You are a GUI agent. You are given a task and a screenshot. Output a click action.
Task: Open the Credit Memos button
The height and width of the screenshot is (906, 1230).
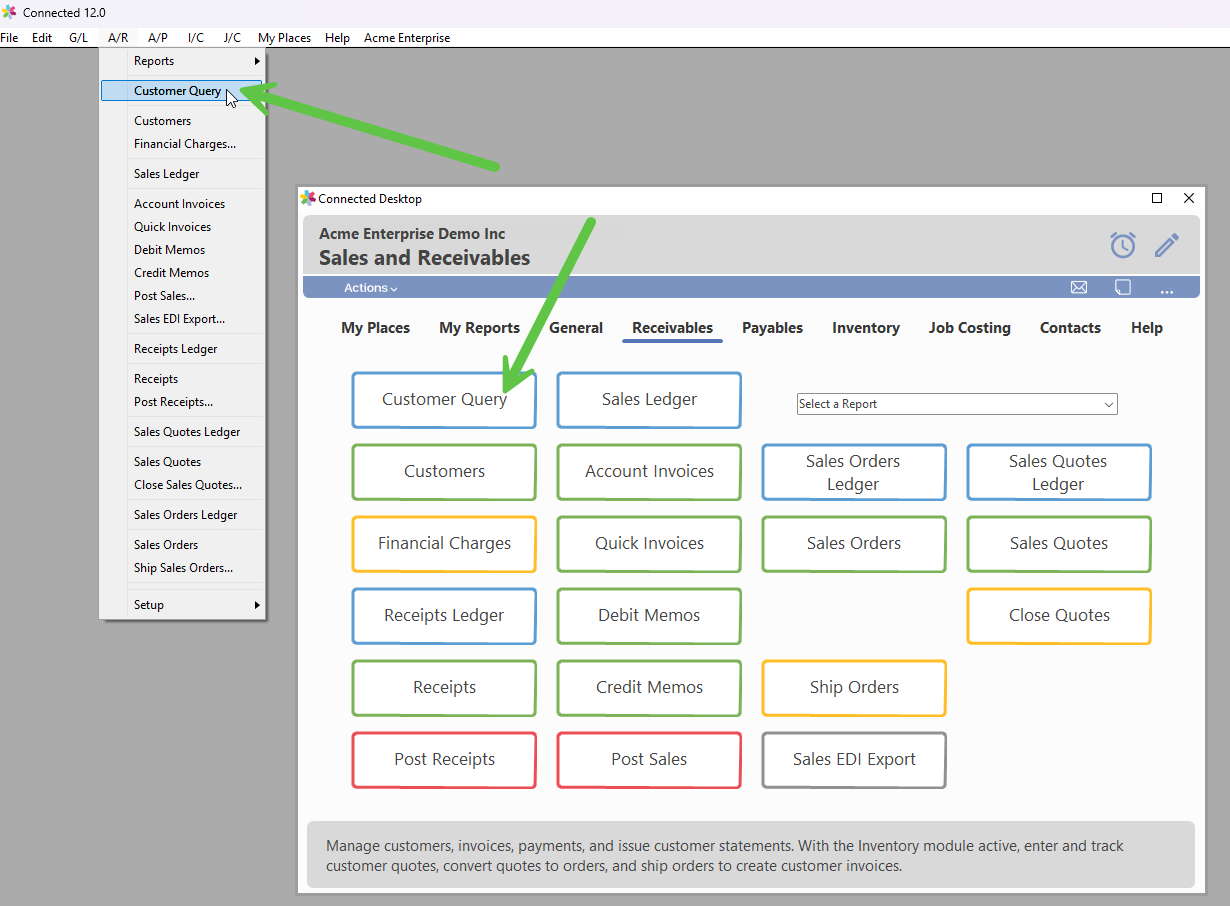649,688
